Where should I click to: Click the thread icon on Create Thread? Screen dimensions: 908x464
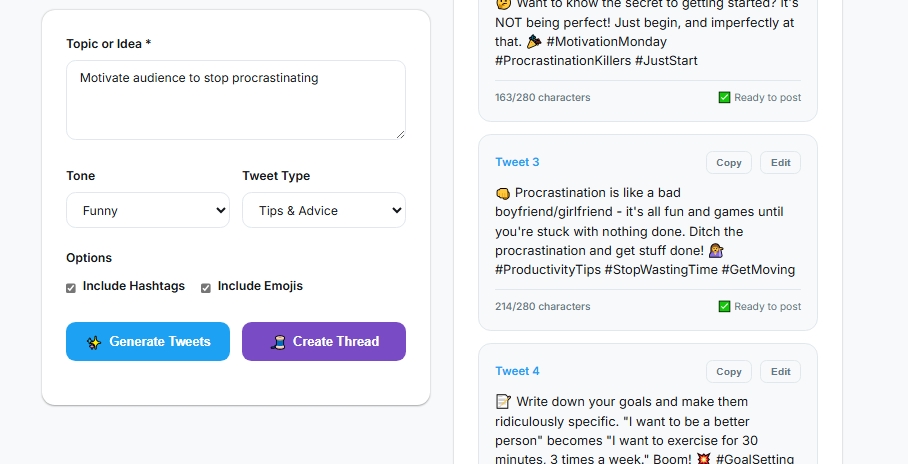pyautogui.click(x=278, y=342)
